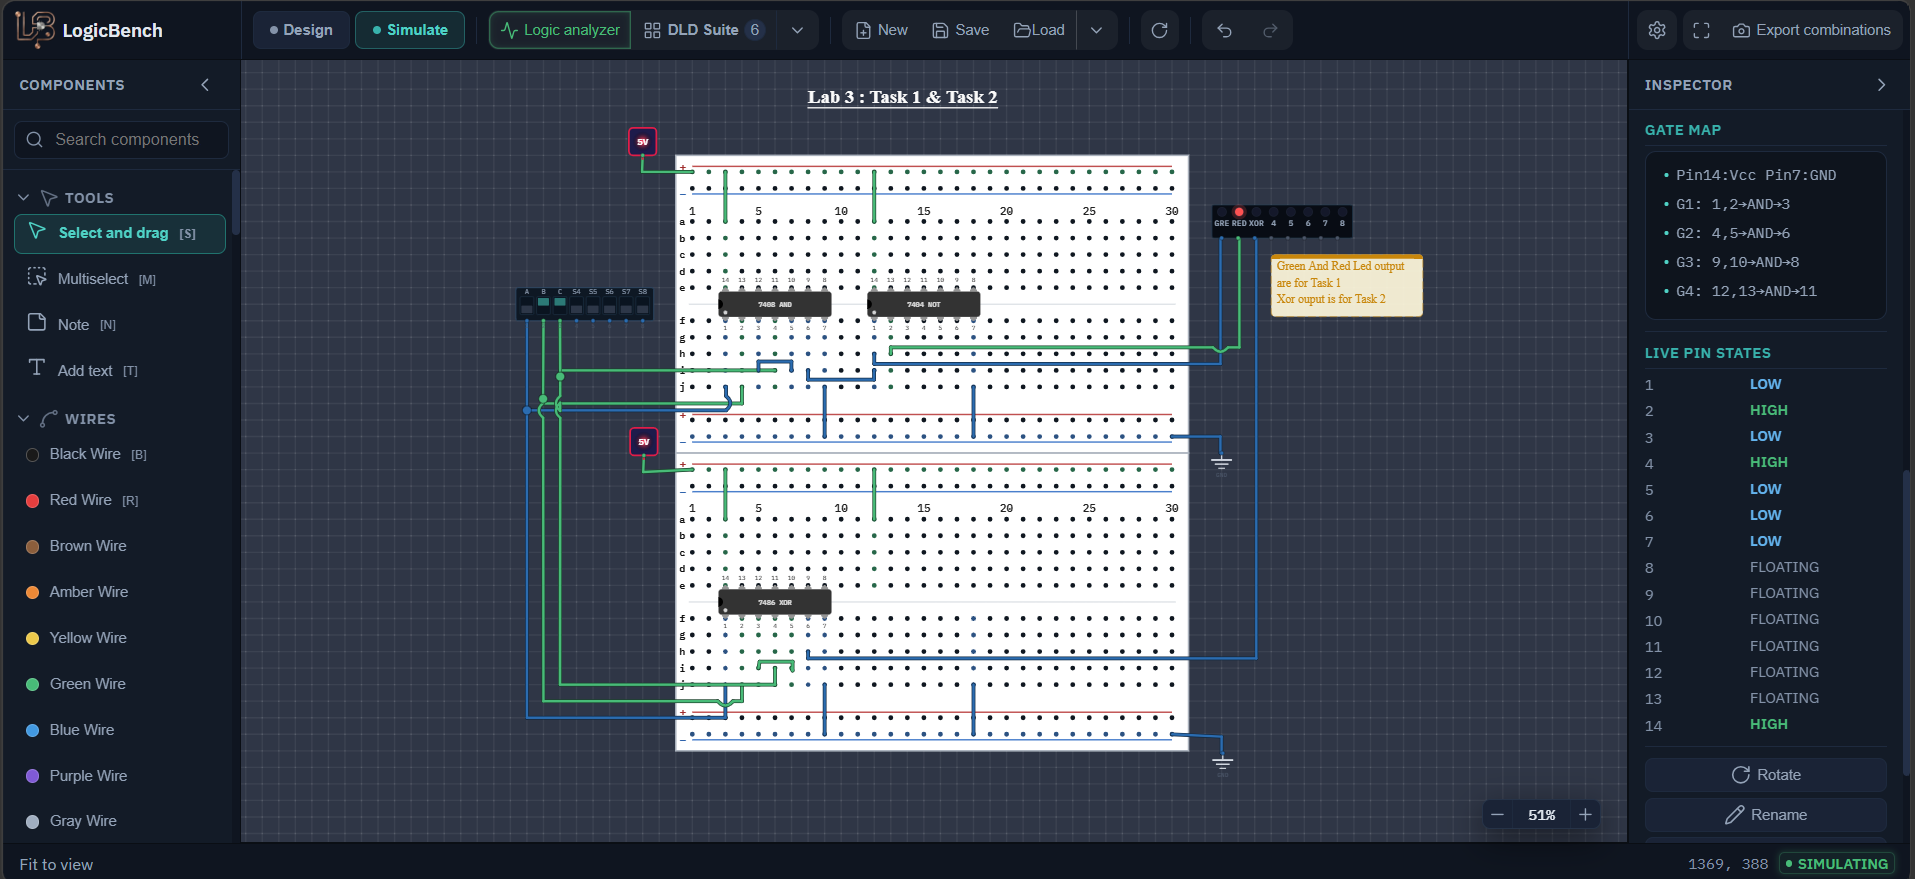The image size is (1915, 879).
Task: Zoom out with the minus icon
Action: (x=1497, y=815)
